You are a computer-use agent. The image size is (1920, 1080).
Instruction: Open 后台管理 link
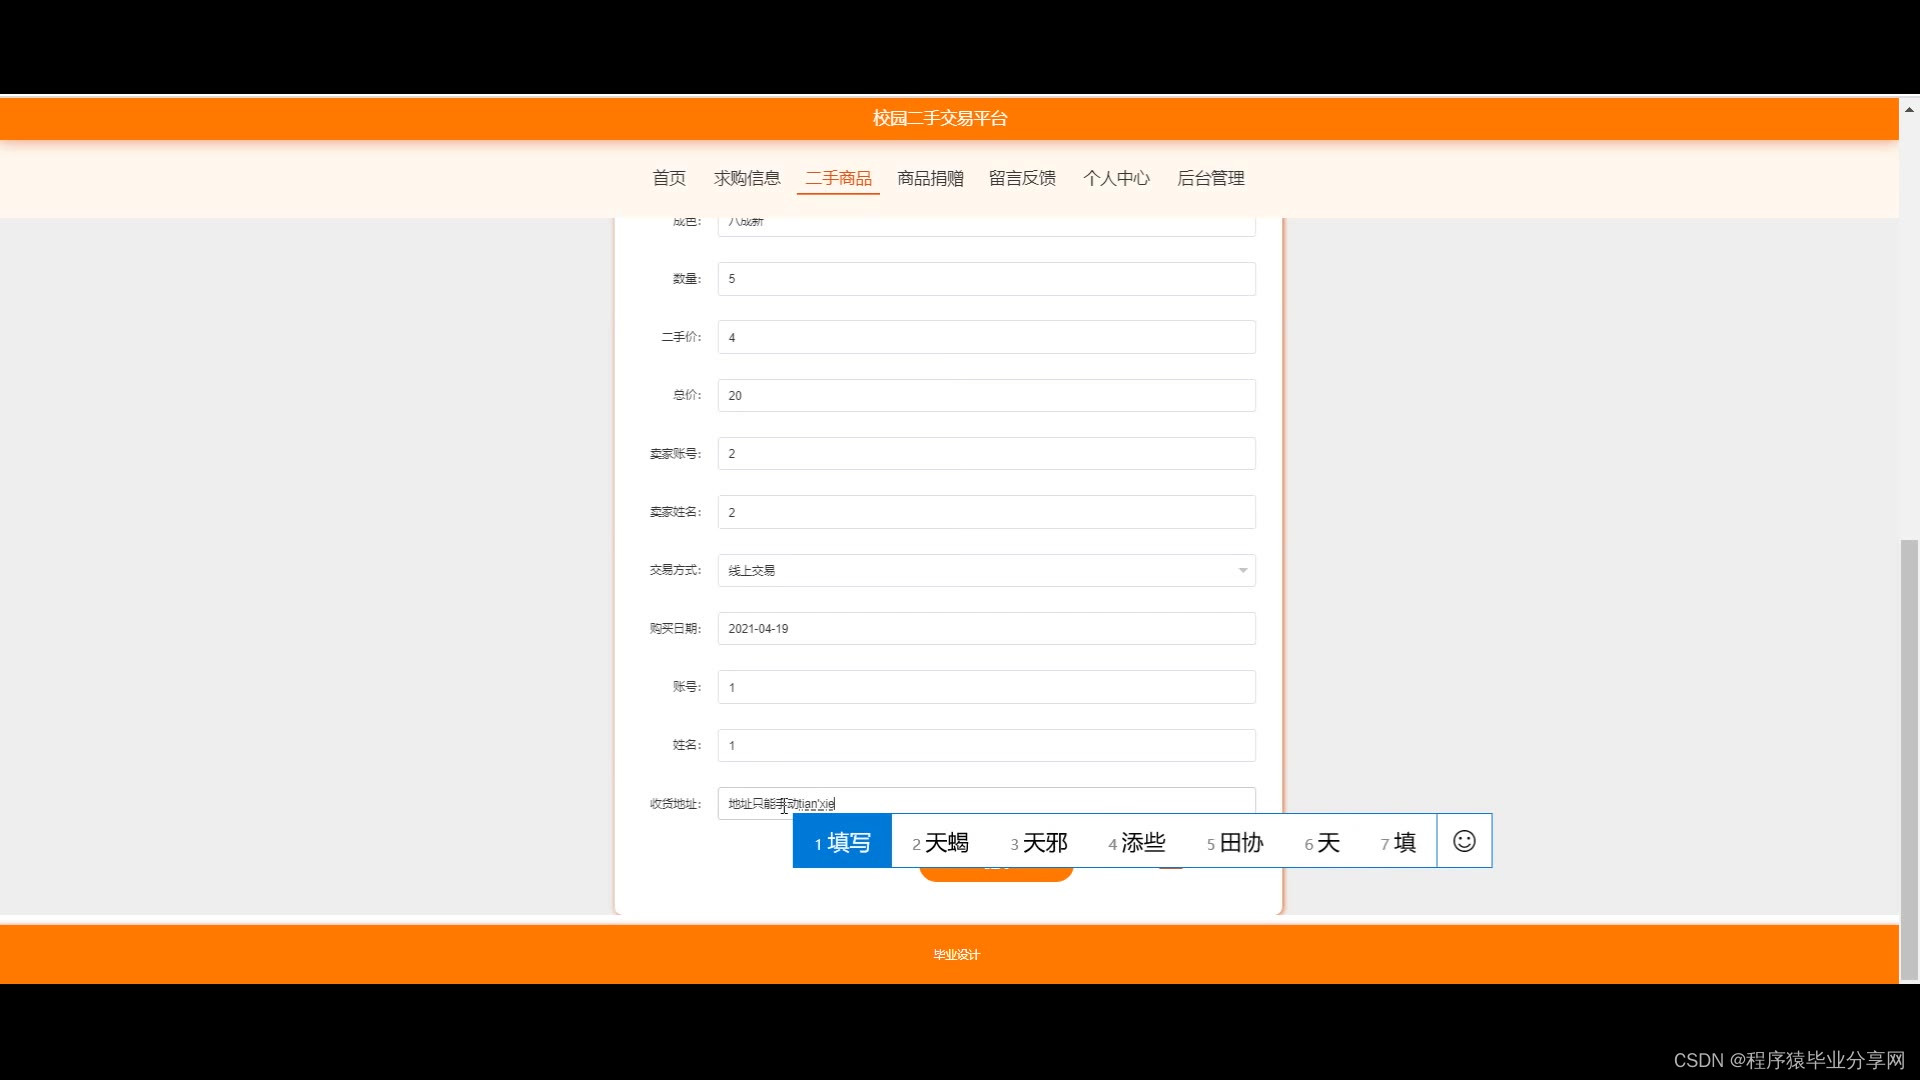[x=1210, y=178]
